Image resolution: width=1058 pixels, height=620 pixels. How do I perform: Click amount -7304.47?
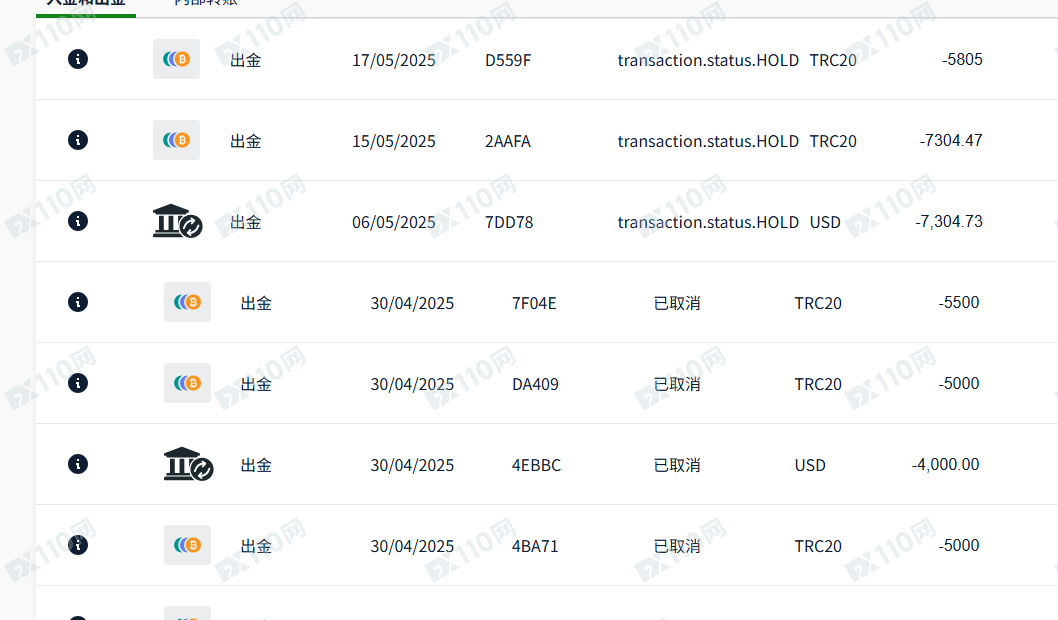(951, 140)
